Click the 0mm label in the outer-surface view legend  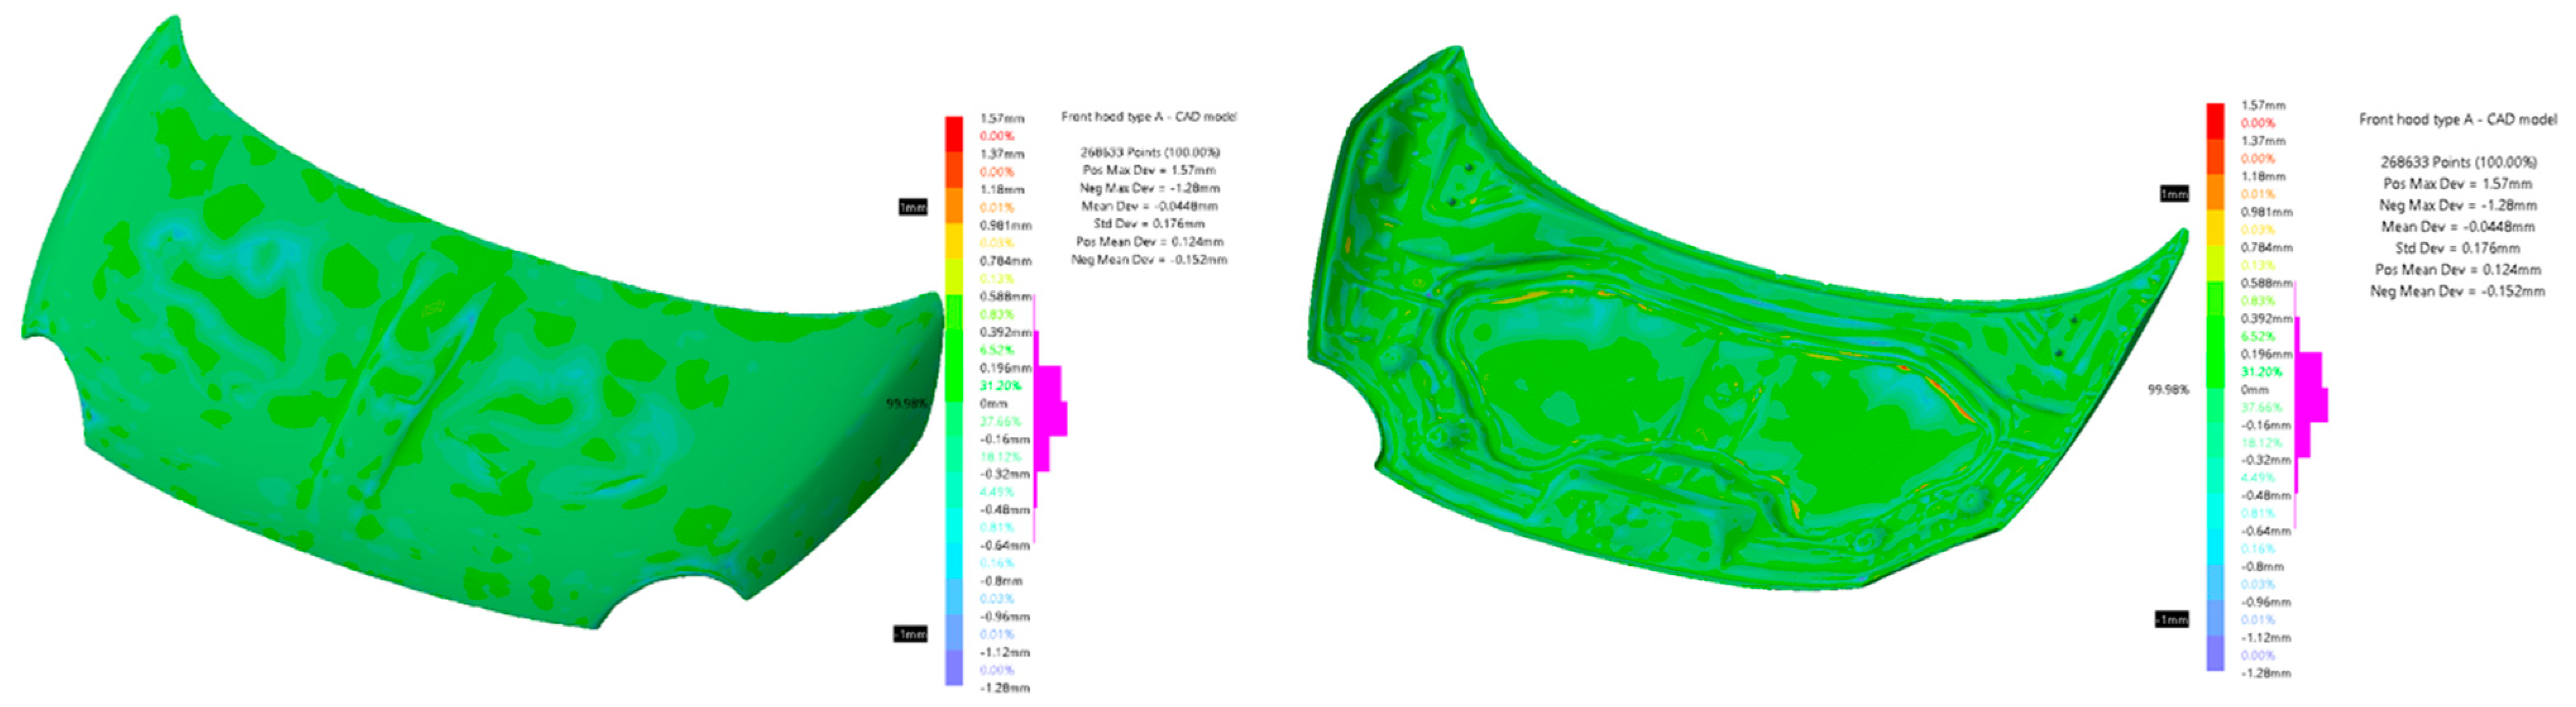pos(993,403)
